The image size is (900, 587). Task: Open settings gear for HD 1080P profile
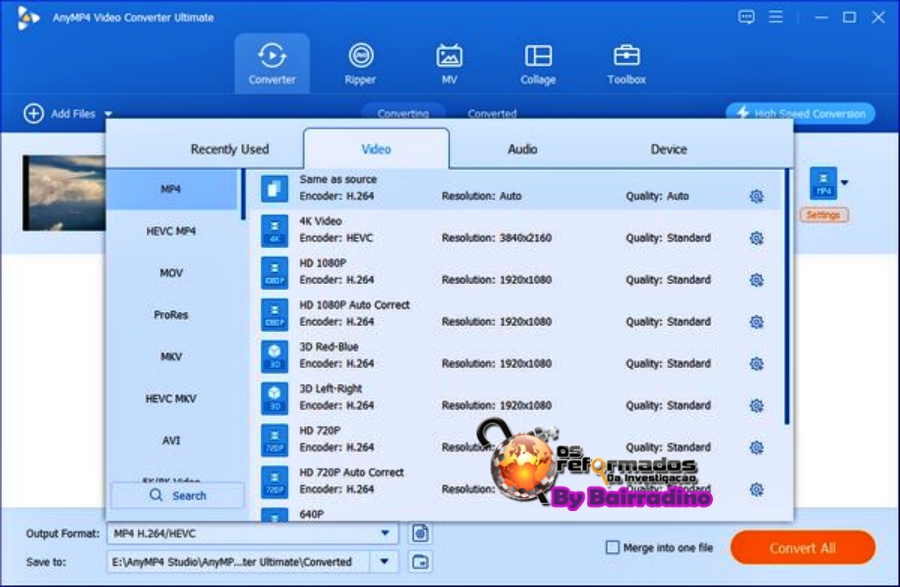[757, 280]
